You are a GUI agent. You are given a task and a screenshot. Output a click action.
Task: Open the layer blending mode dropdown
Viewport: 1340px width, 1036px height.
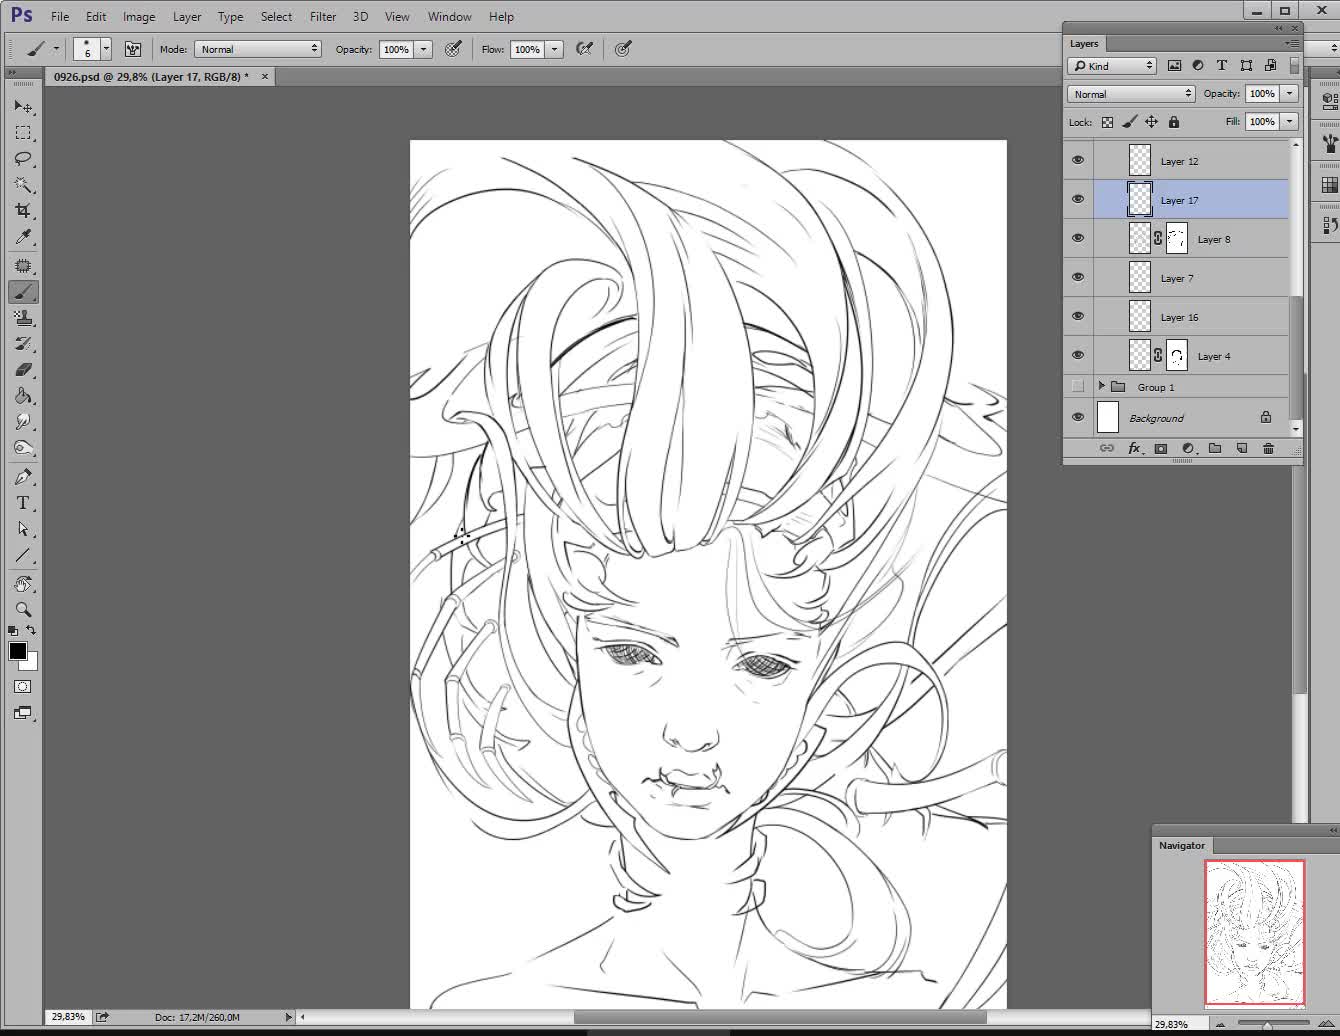[1131, 94]
